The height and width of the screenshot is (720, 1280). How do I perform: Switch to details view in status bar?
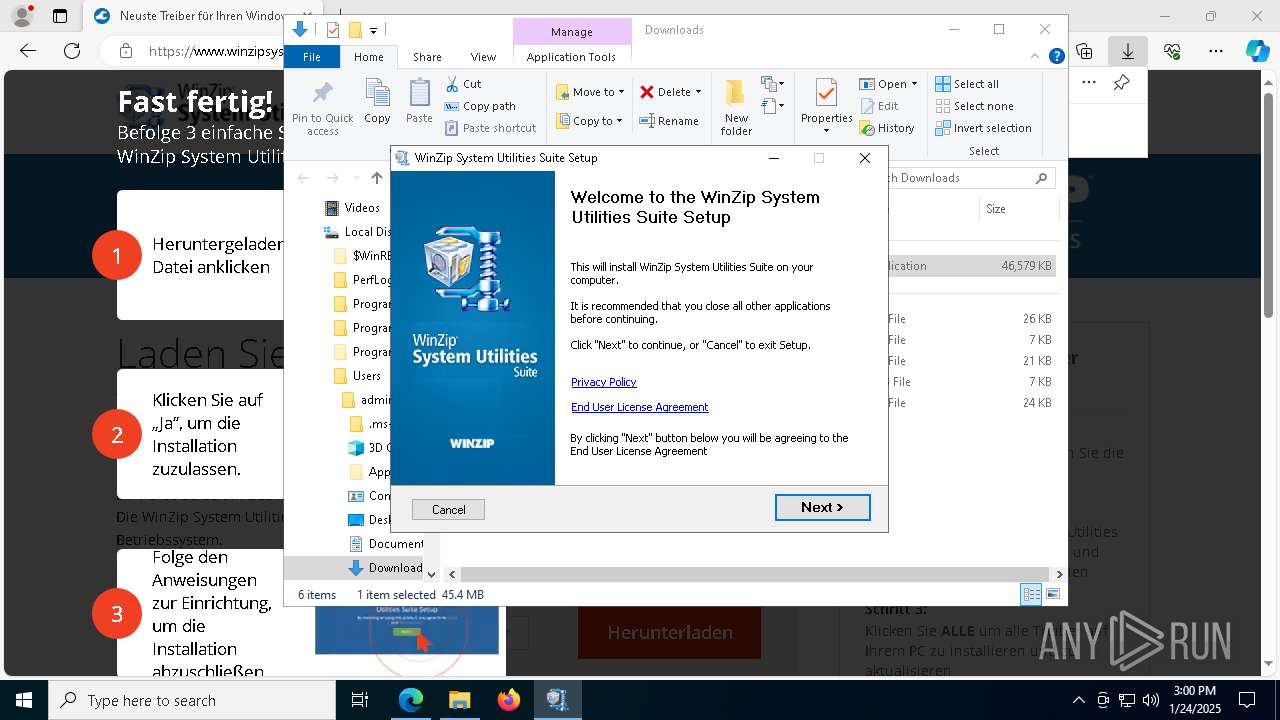(x=1031, y=595)
